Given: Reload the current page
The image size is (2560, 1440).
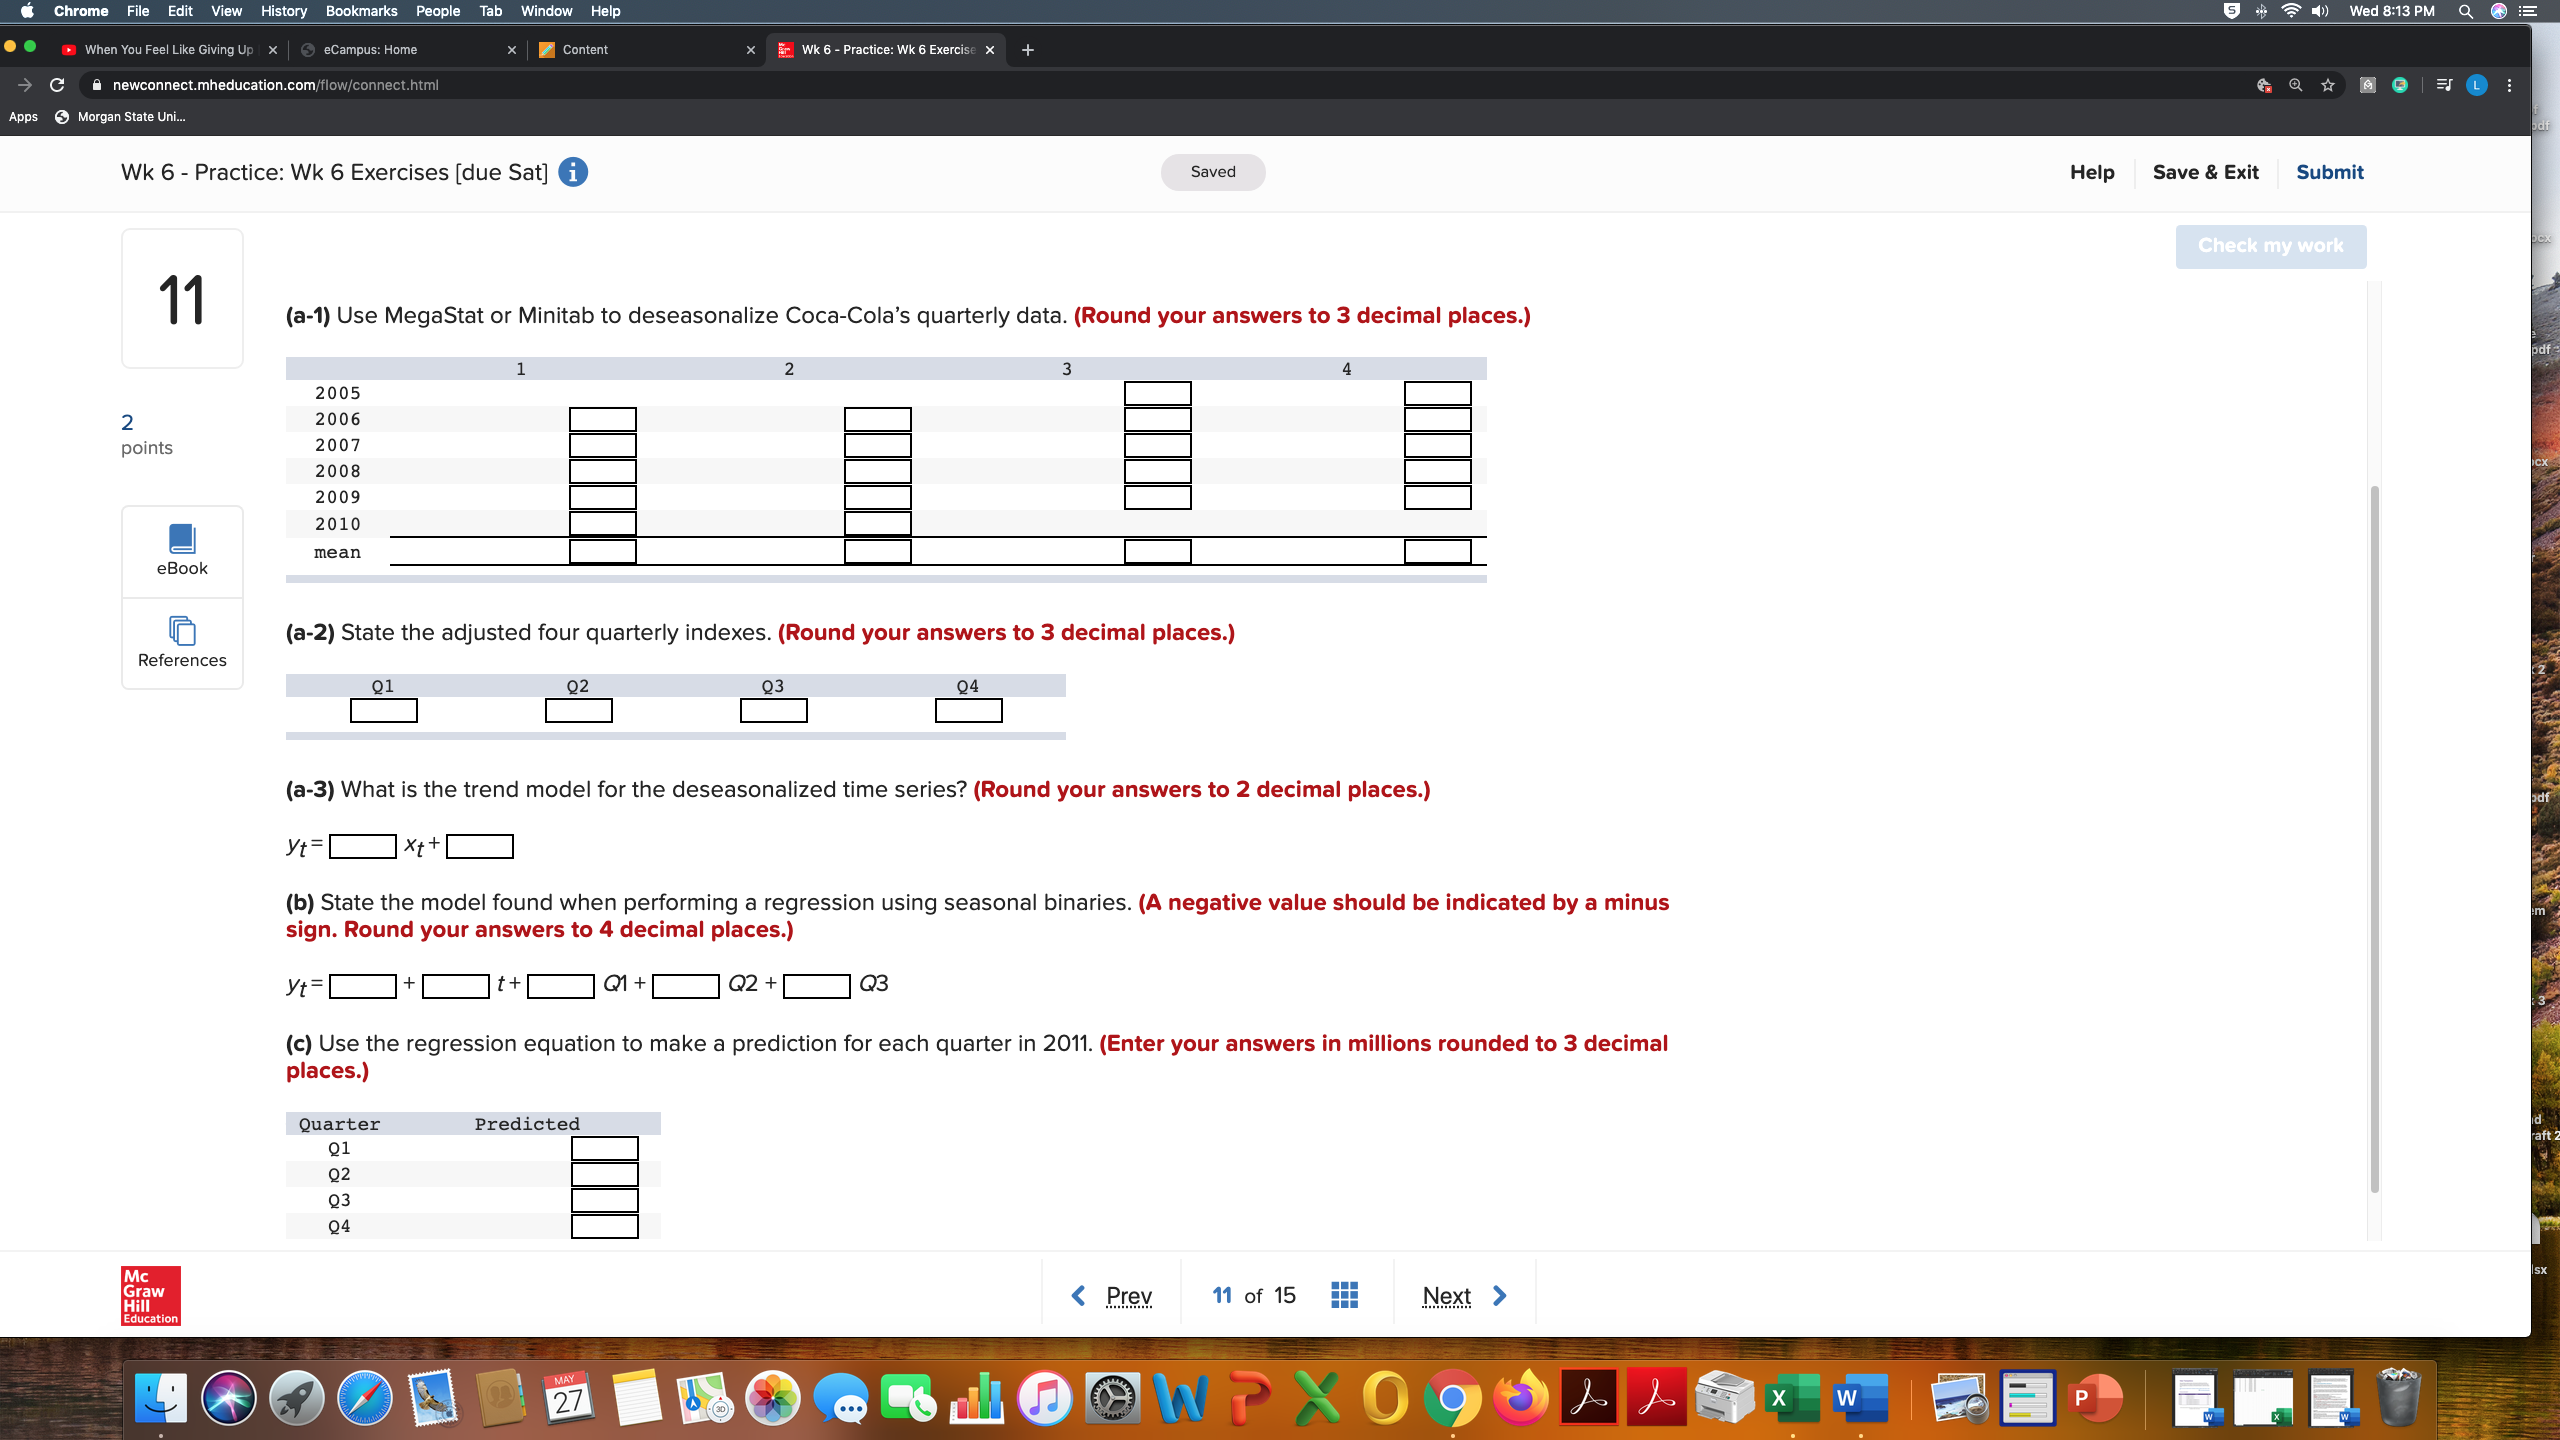Looking at the screenshot, I should 57,84.
